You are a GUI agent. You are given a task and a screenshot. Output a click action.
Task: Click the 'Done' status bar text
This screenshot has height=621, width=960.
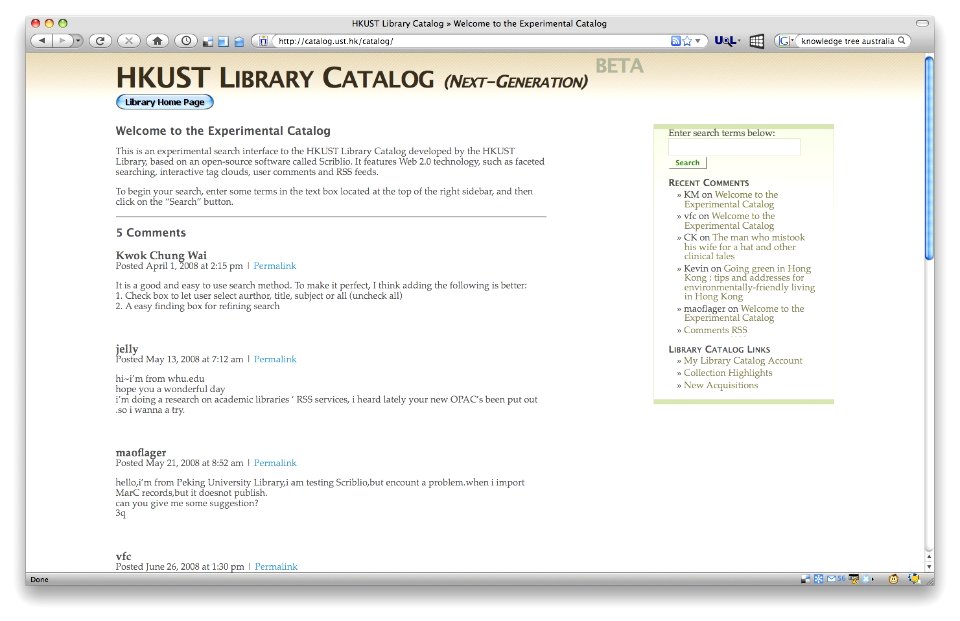click(39, 579)
